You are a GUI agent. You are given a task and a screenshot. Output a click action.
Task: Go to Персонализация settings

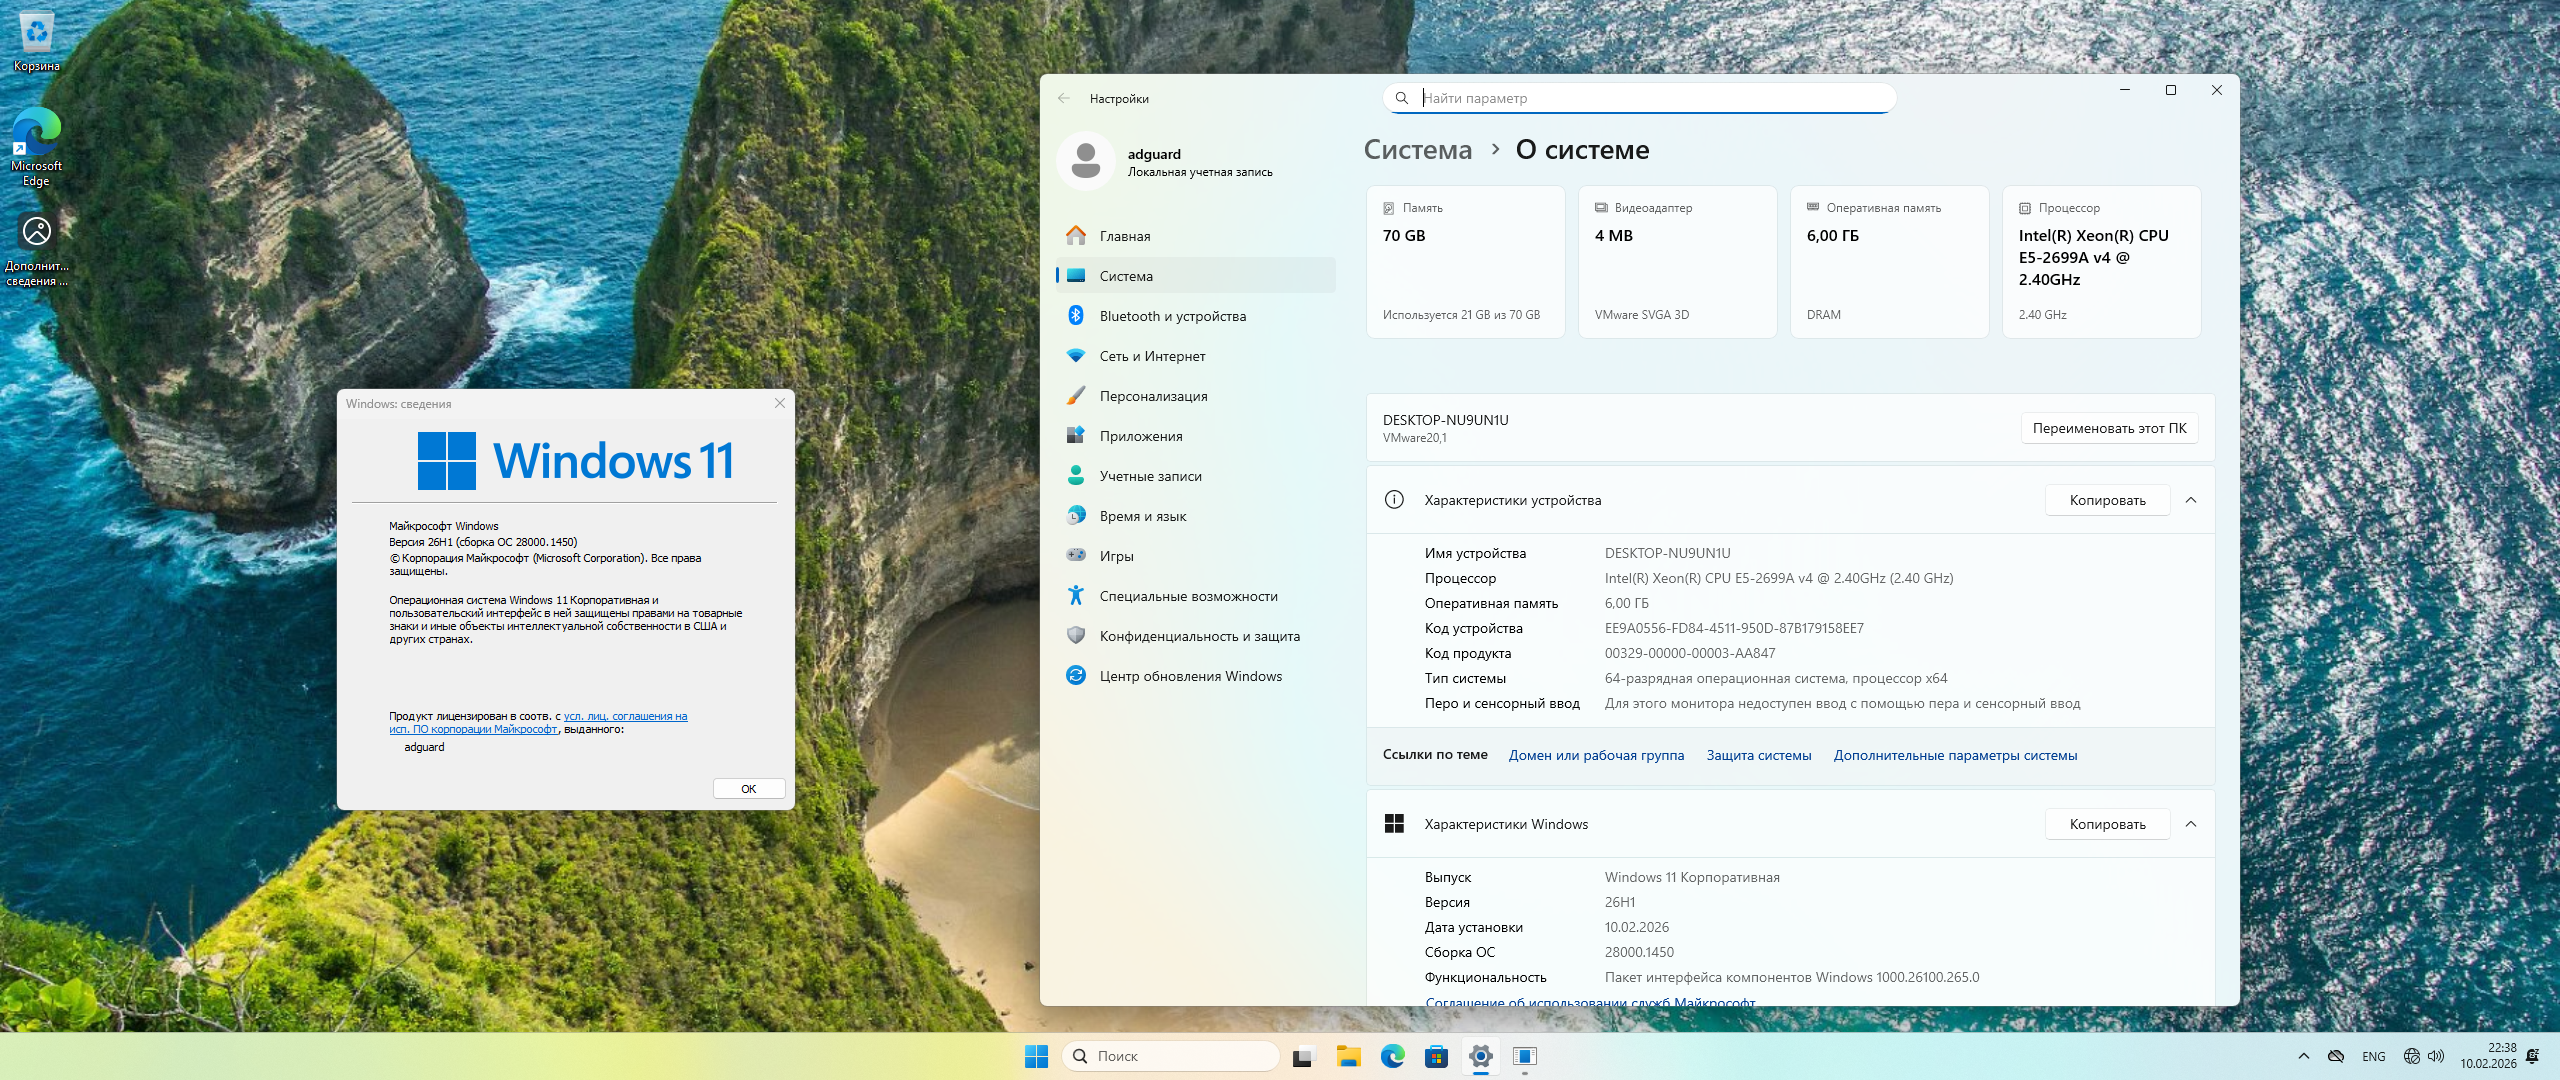tap(1153, 396)
